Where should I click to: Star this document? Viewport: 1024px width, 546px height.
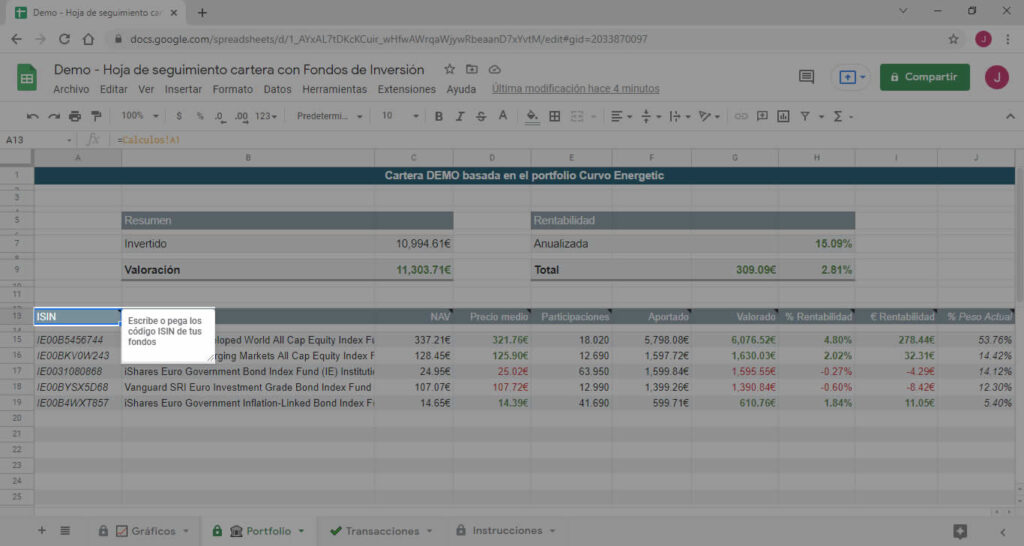(x=449, y=69)
